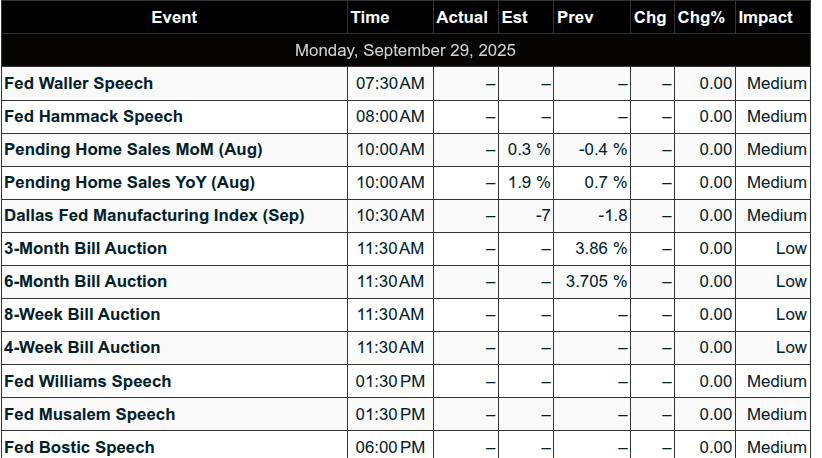
Task: Open the Fed Hammack Speech event
Action: (93, 116)
